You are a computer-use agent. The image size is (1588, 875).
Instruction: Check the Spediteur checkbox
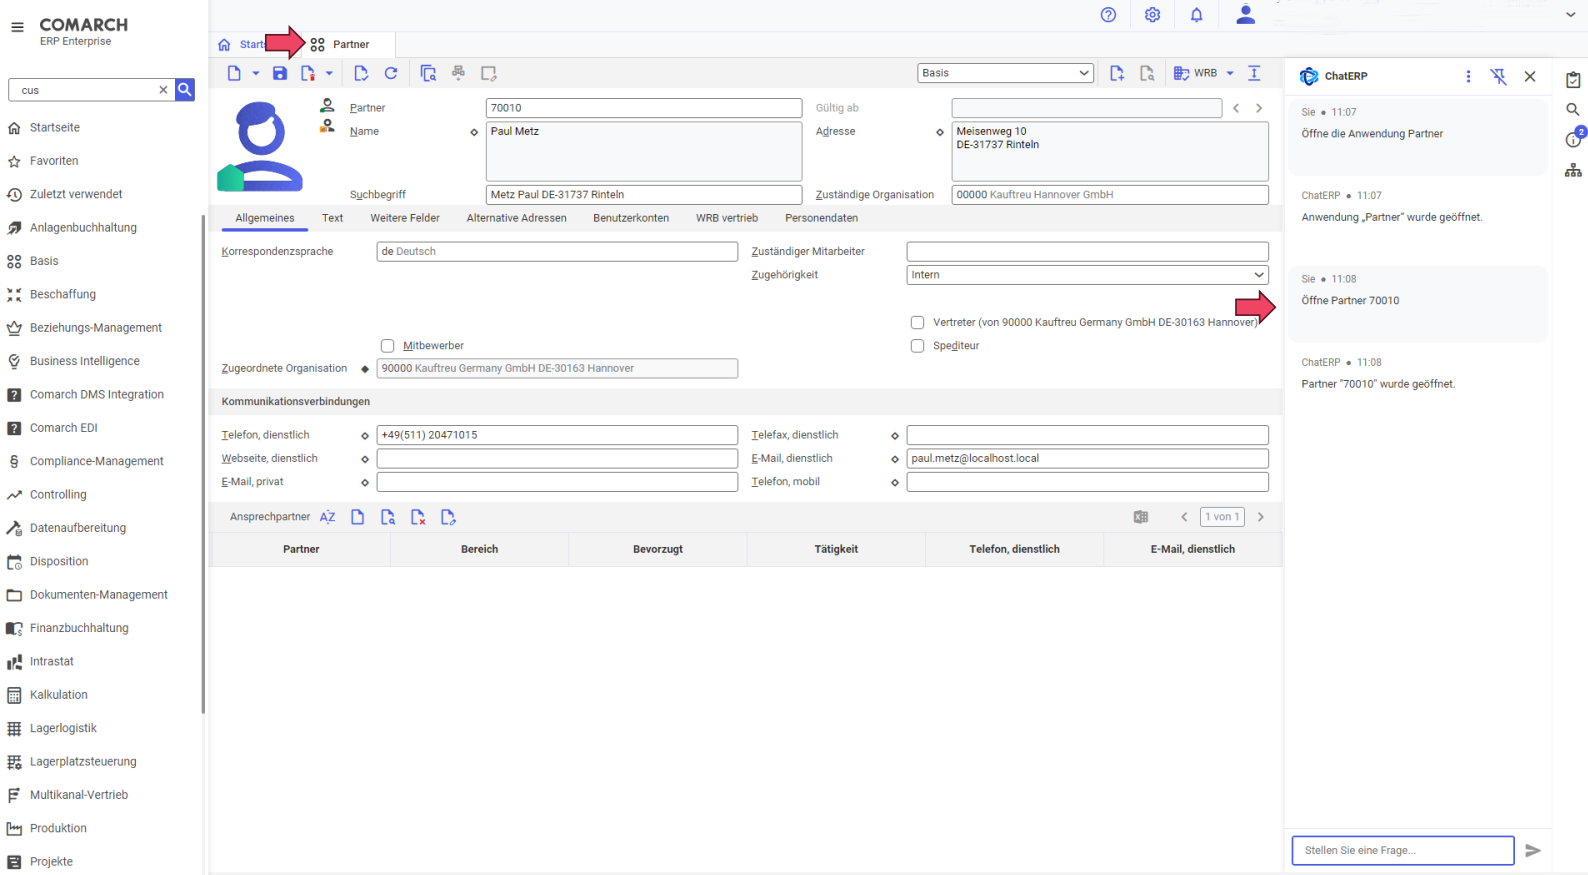[x=917, y=346]
